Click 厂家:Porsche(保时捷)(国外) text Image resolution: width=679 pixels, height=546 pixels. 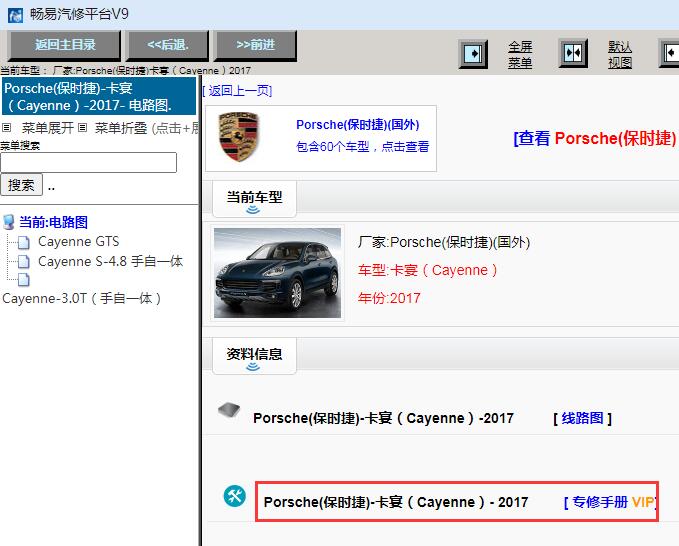[x=444, y=242]
